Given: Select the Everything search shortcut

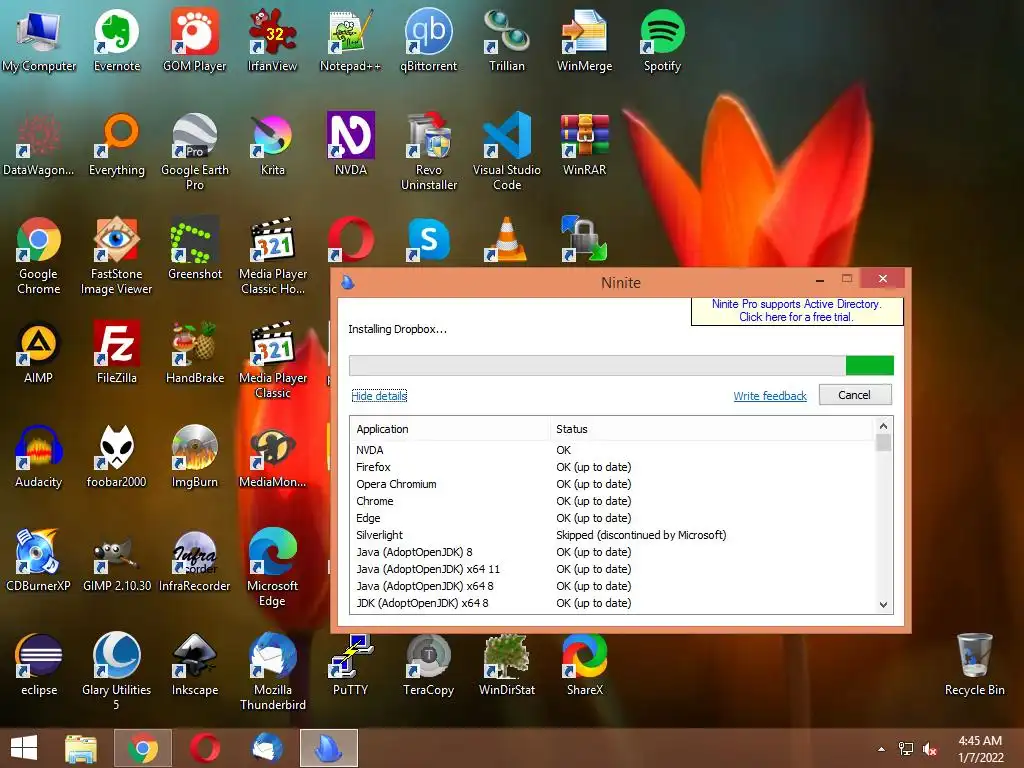Looking at the screenshot, I should pos(116,145).
